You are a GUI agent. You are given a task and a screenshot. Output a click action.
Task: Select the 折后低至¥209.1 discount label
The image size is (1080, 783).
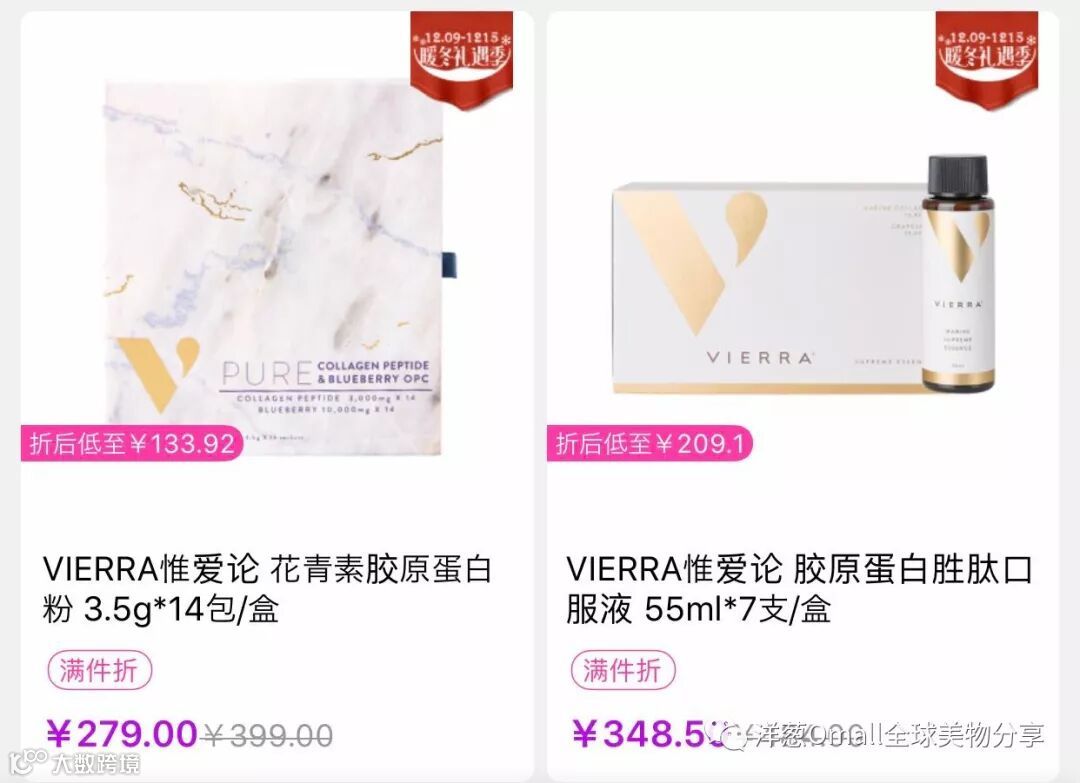pyautogui.click(x=650, y=443)
